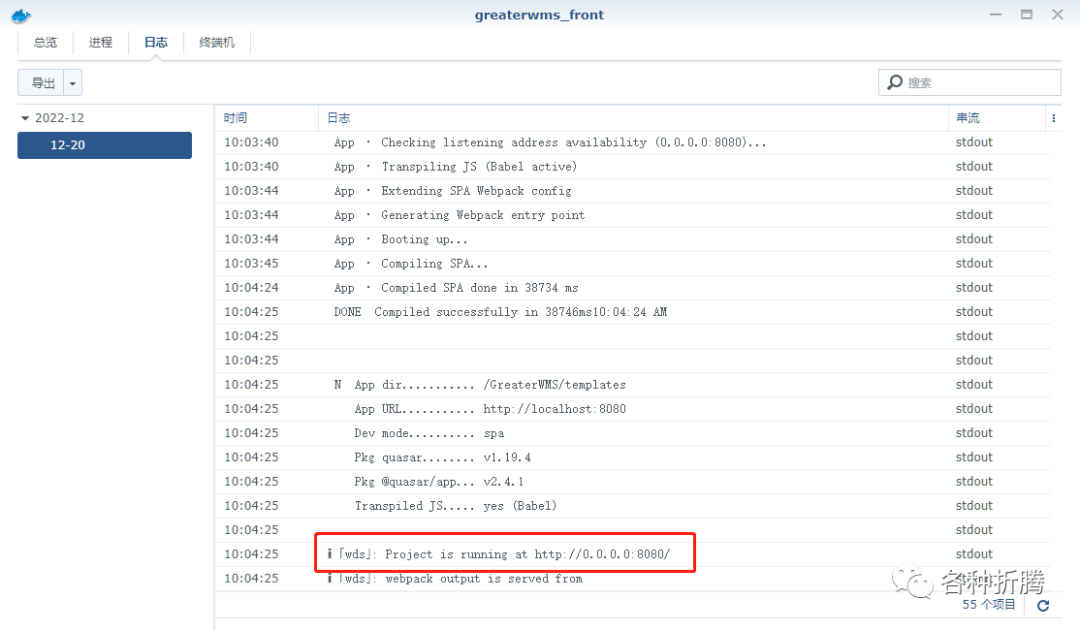Select the Booting up... log row
The width and height of the screenshot is (1080, 630).
[x=633, y=239]
